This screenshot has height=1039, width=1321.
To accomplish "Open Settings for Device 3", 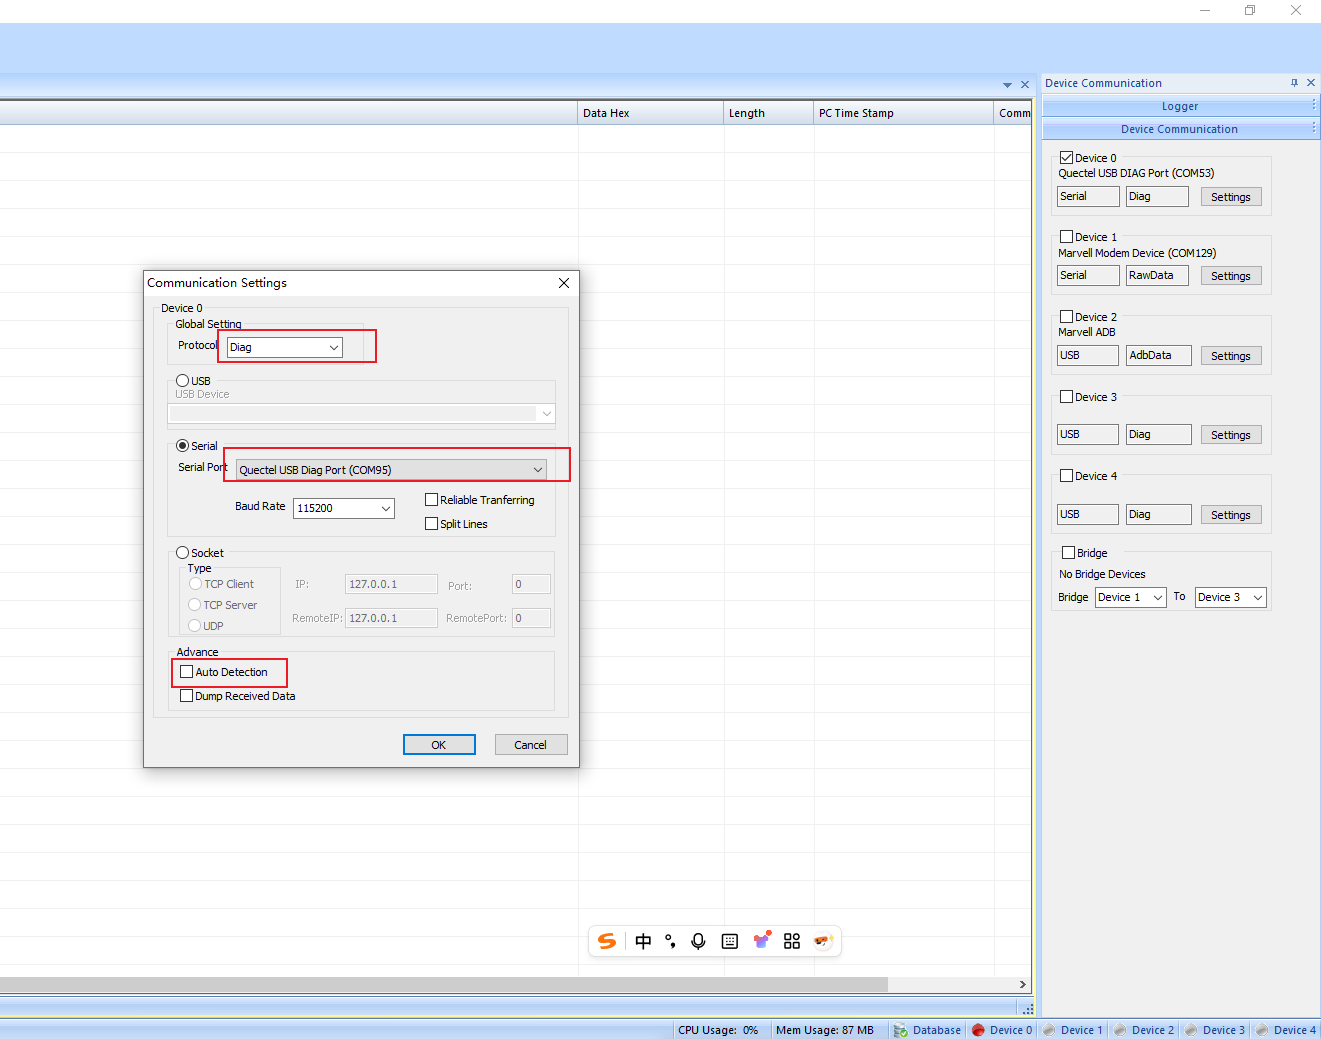I will (1231, 435).
